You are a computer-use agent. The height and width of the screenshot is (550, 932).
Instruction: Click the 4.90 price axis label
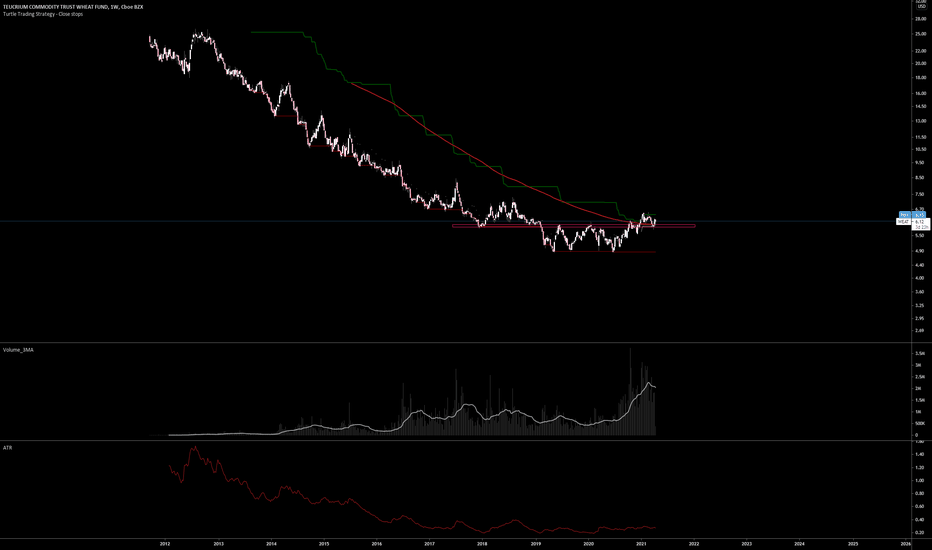click(920, 251)
